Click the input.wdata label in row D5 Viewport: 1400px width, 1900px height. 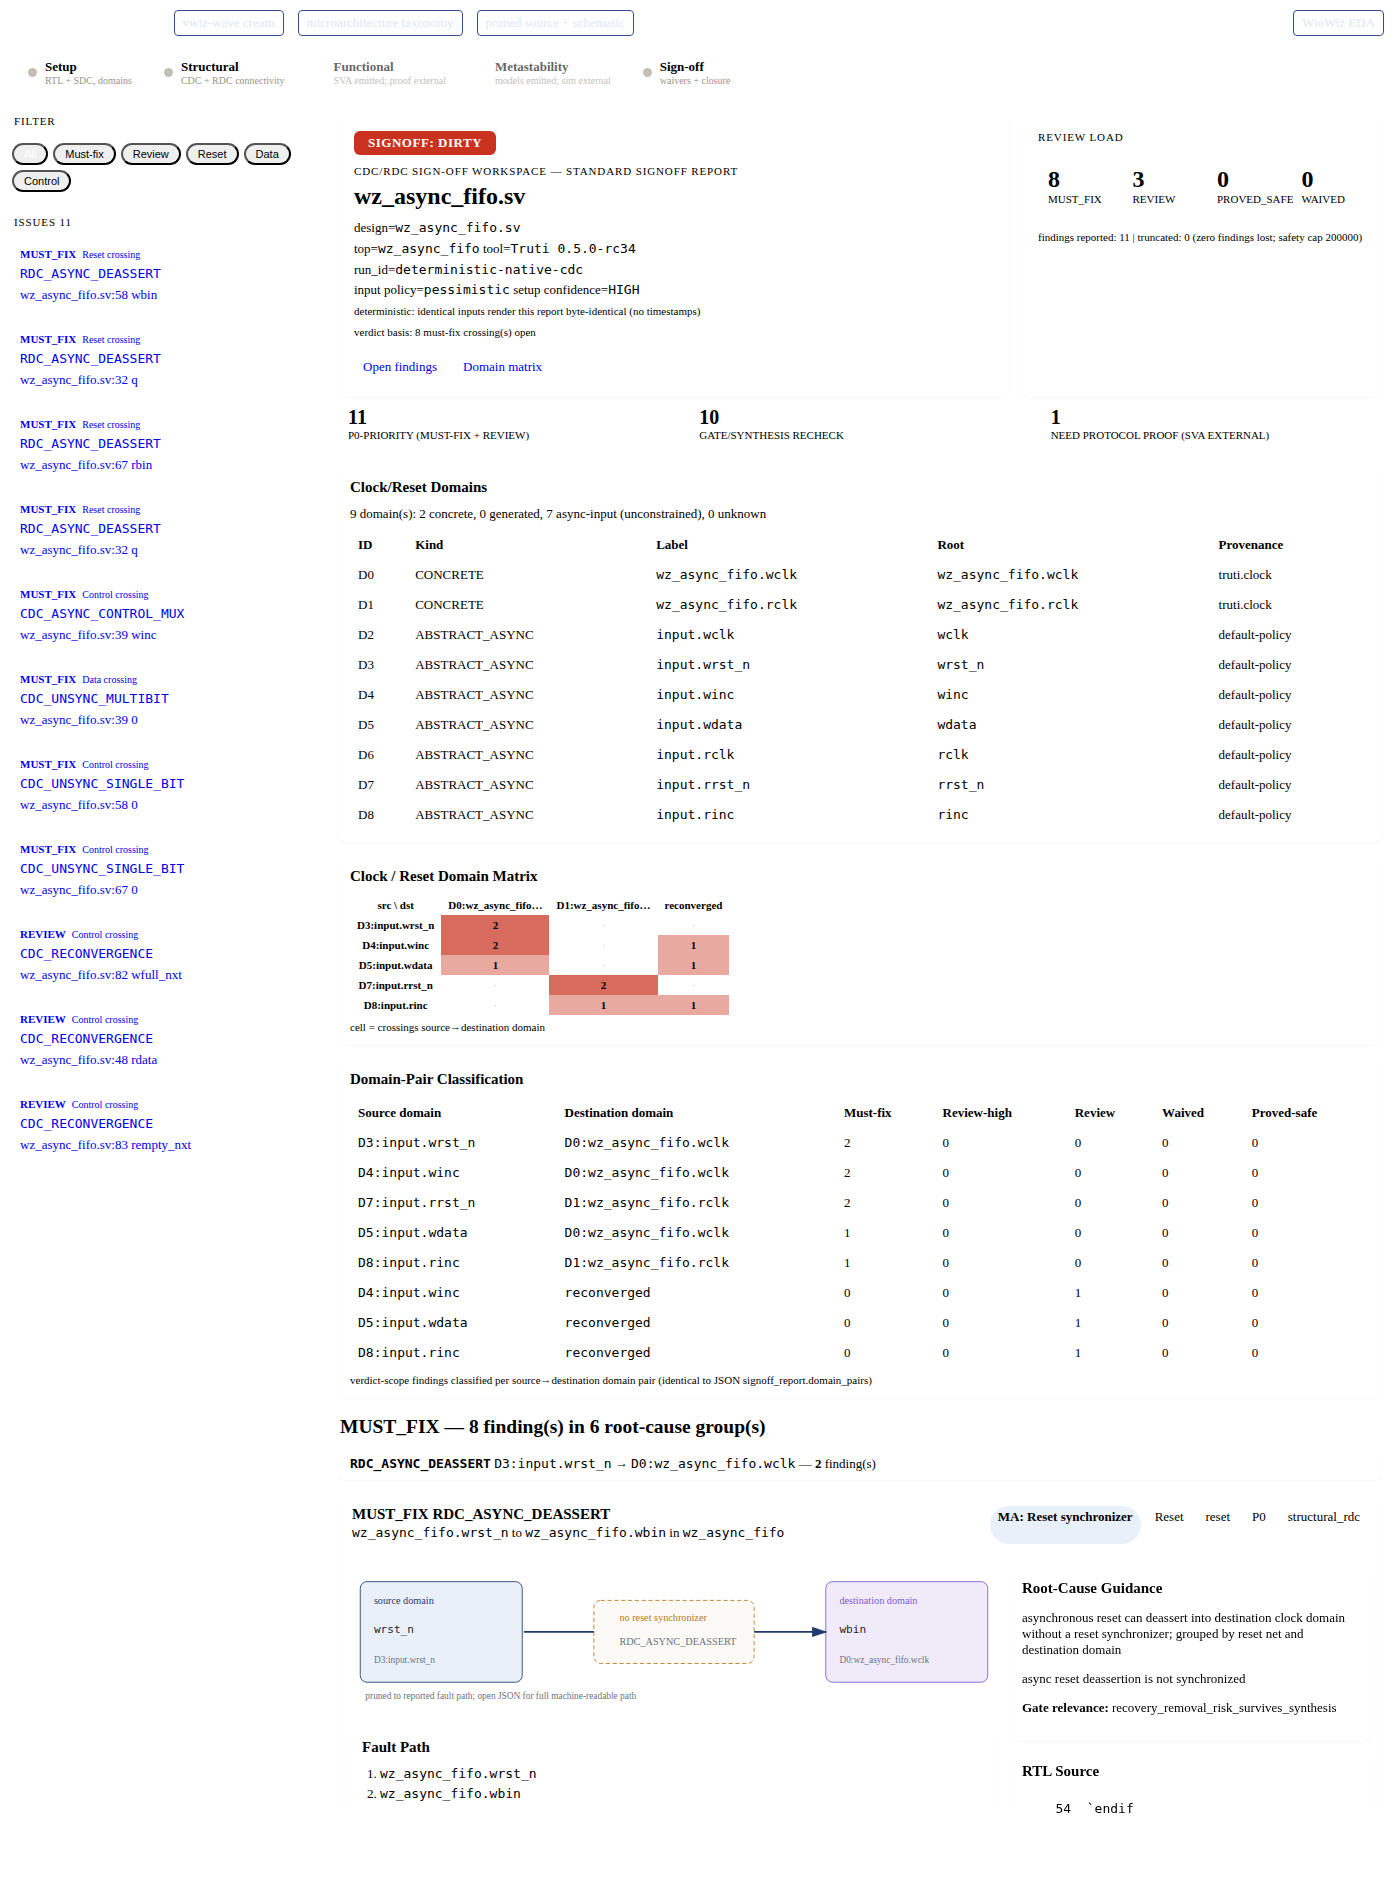699,725
